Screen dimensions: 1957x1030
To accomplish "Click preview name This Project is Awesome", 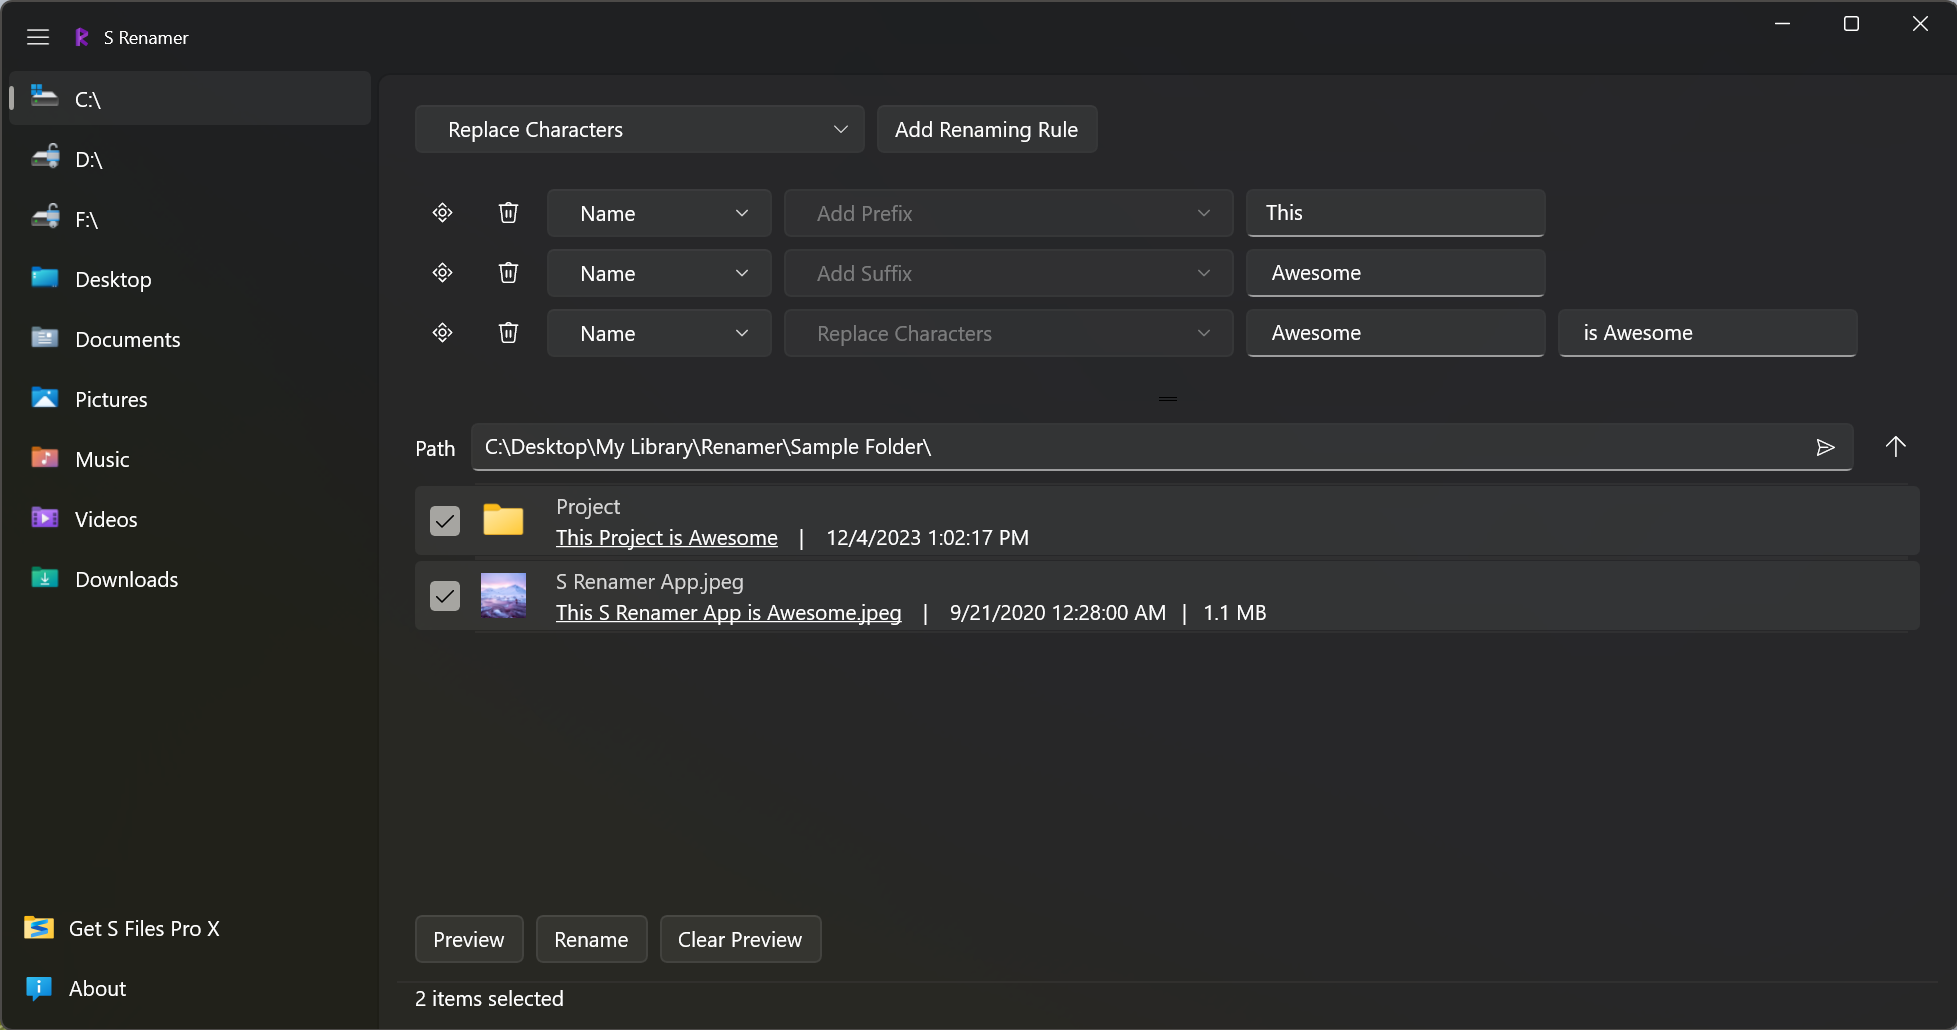I will point(667,537).
